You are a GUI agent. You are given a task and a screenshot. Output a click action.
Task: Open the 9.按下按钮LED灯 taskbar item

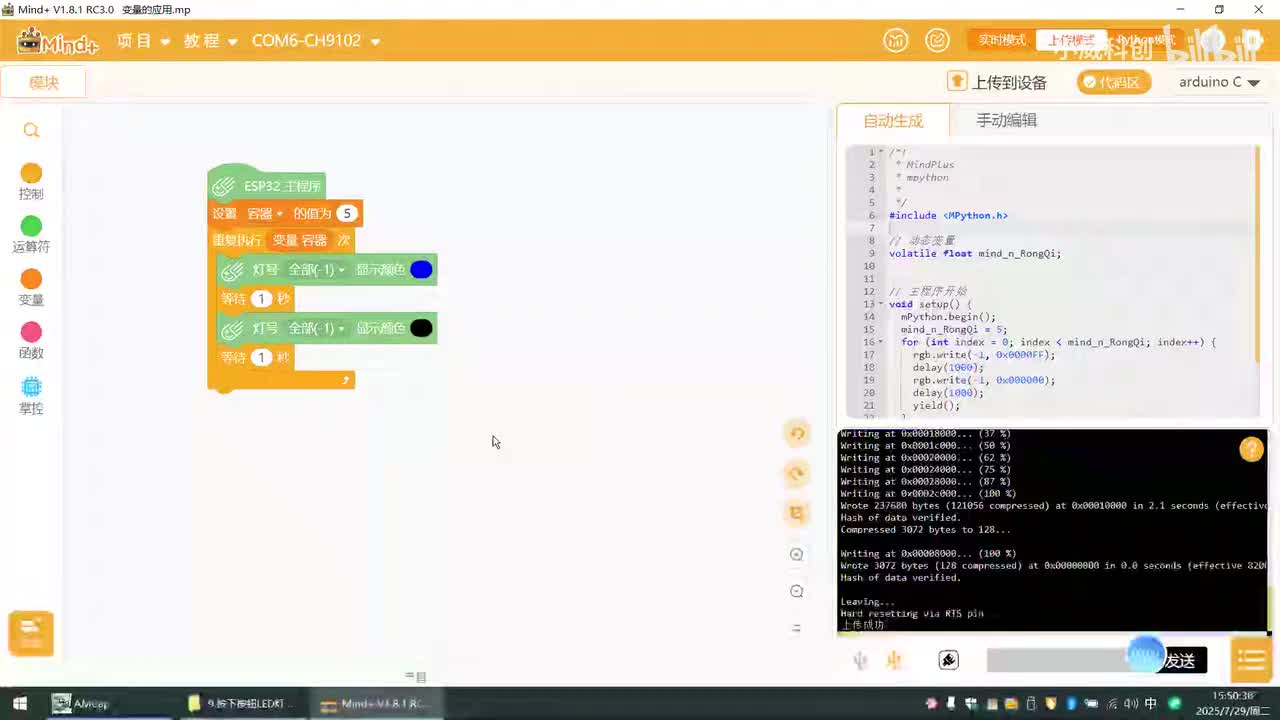pos(243,704)
